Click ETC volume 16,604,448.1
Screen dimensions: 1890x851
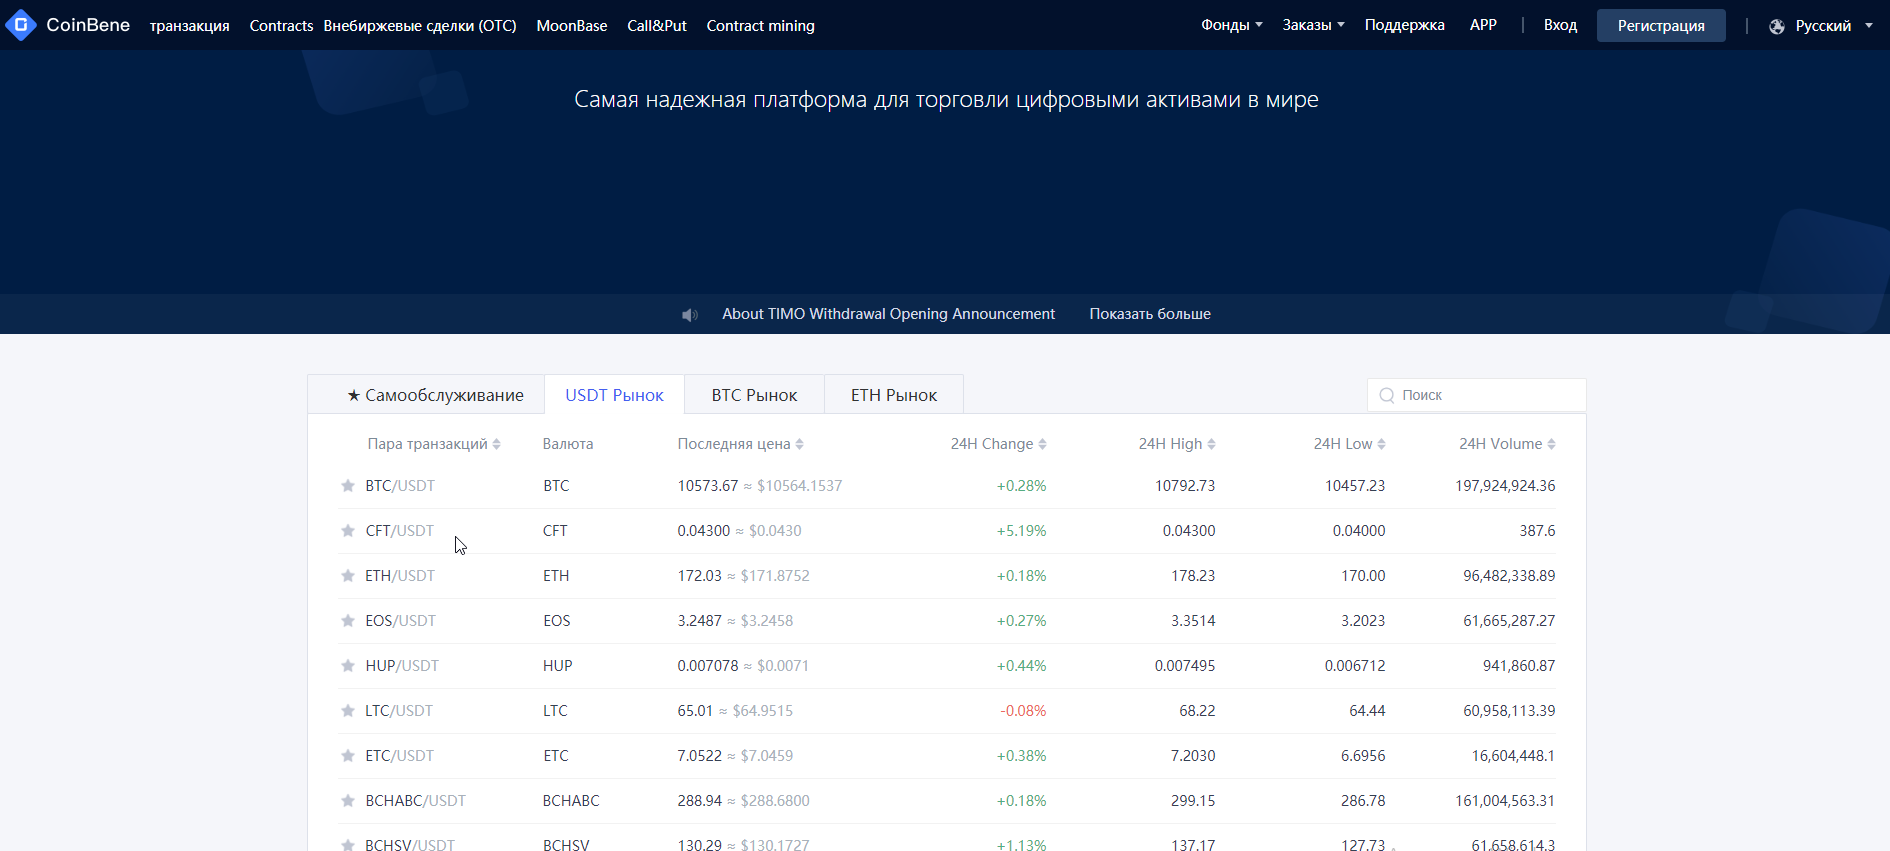coord(1513,756)
